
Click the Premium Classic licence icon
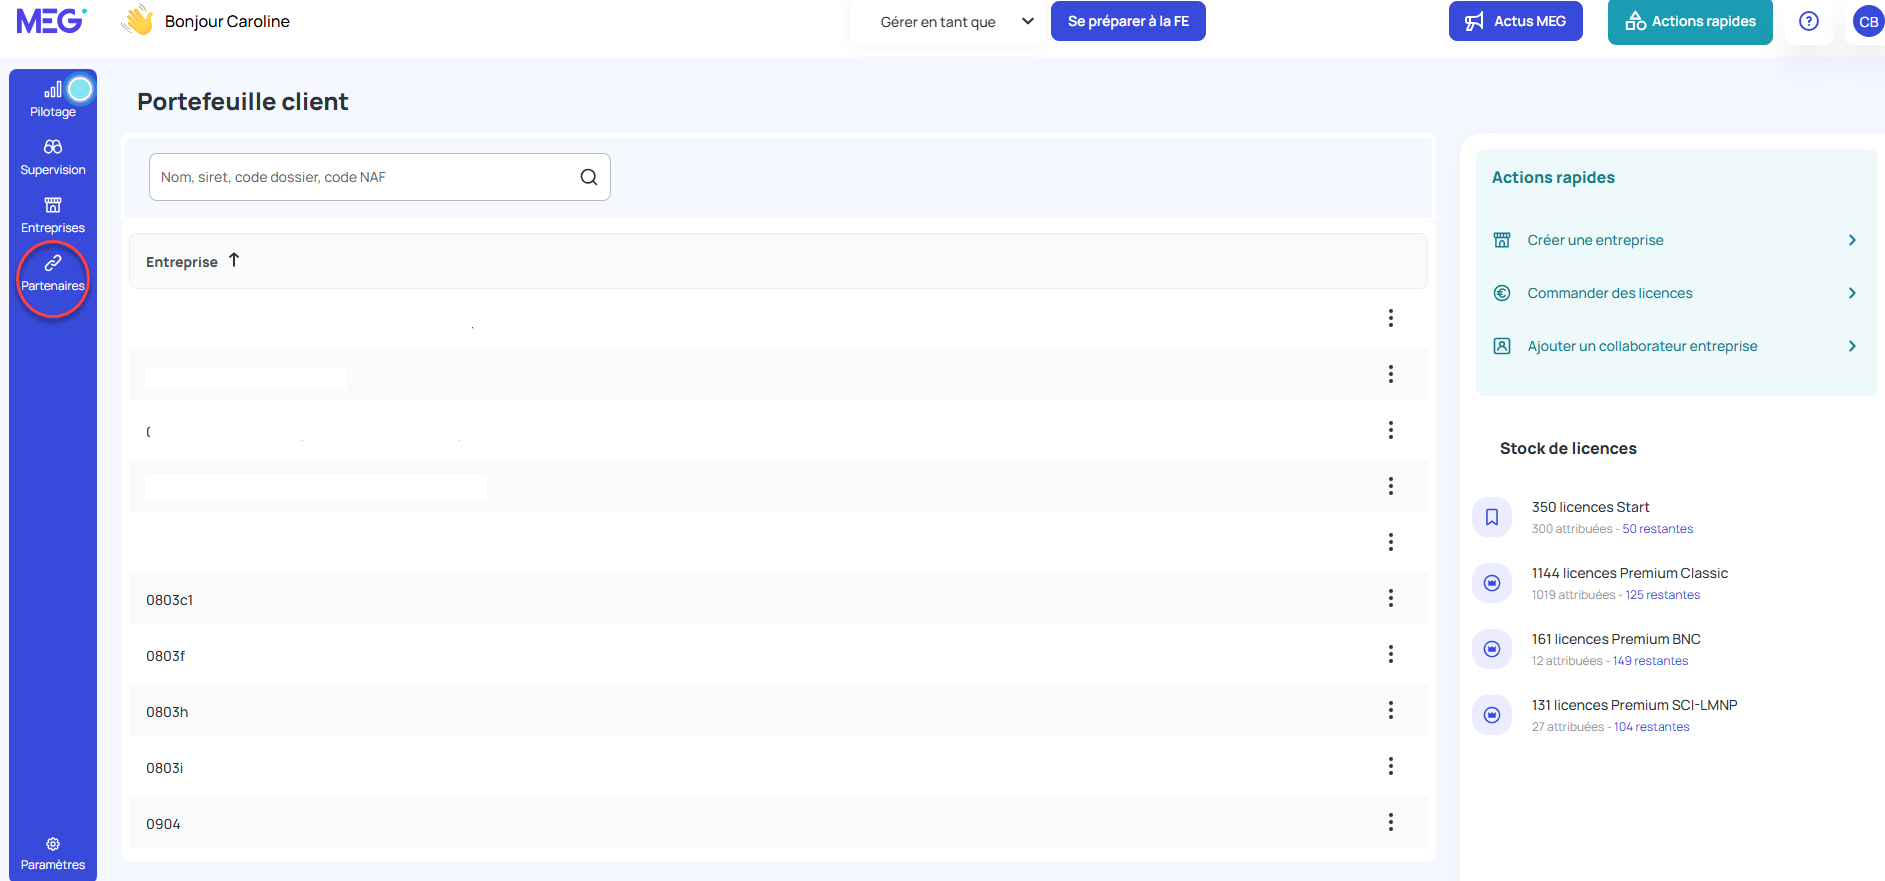pyautogui.click(x=1492, y=583)
